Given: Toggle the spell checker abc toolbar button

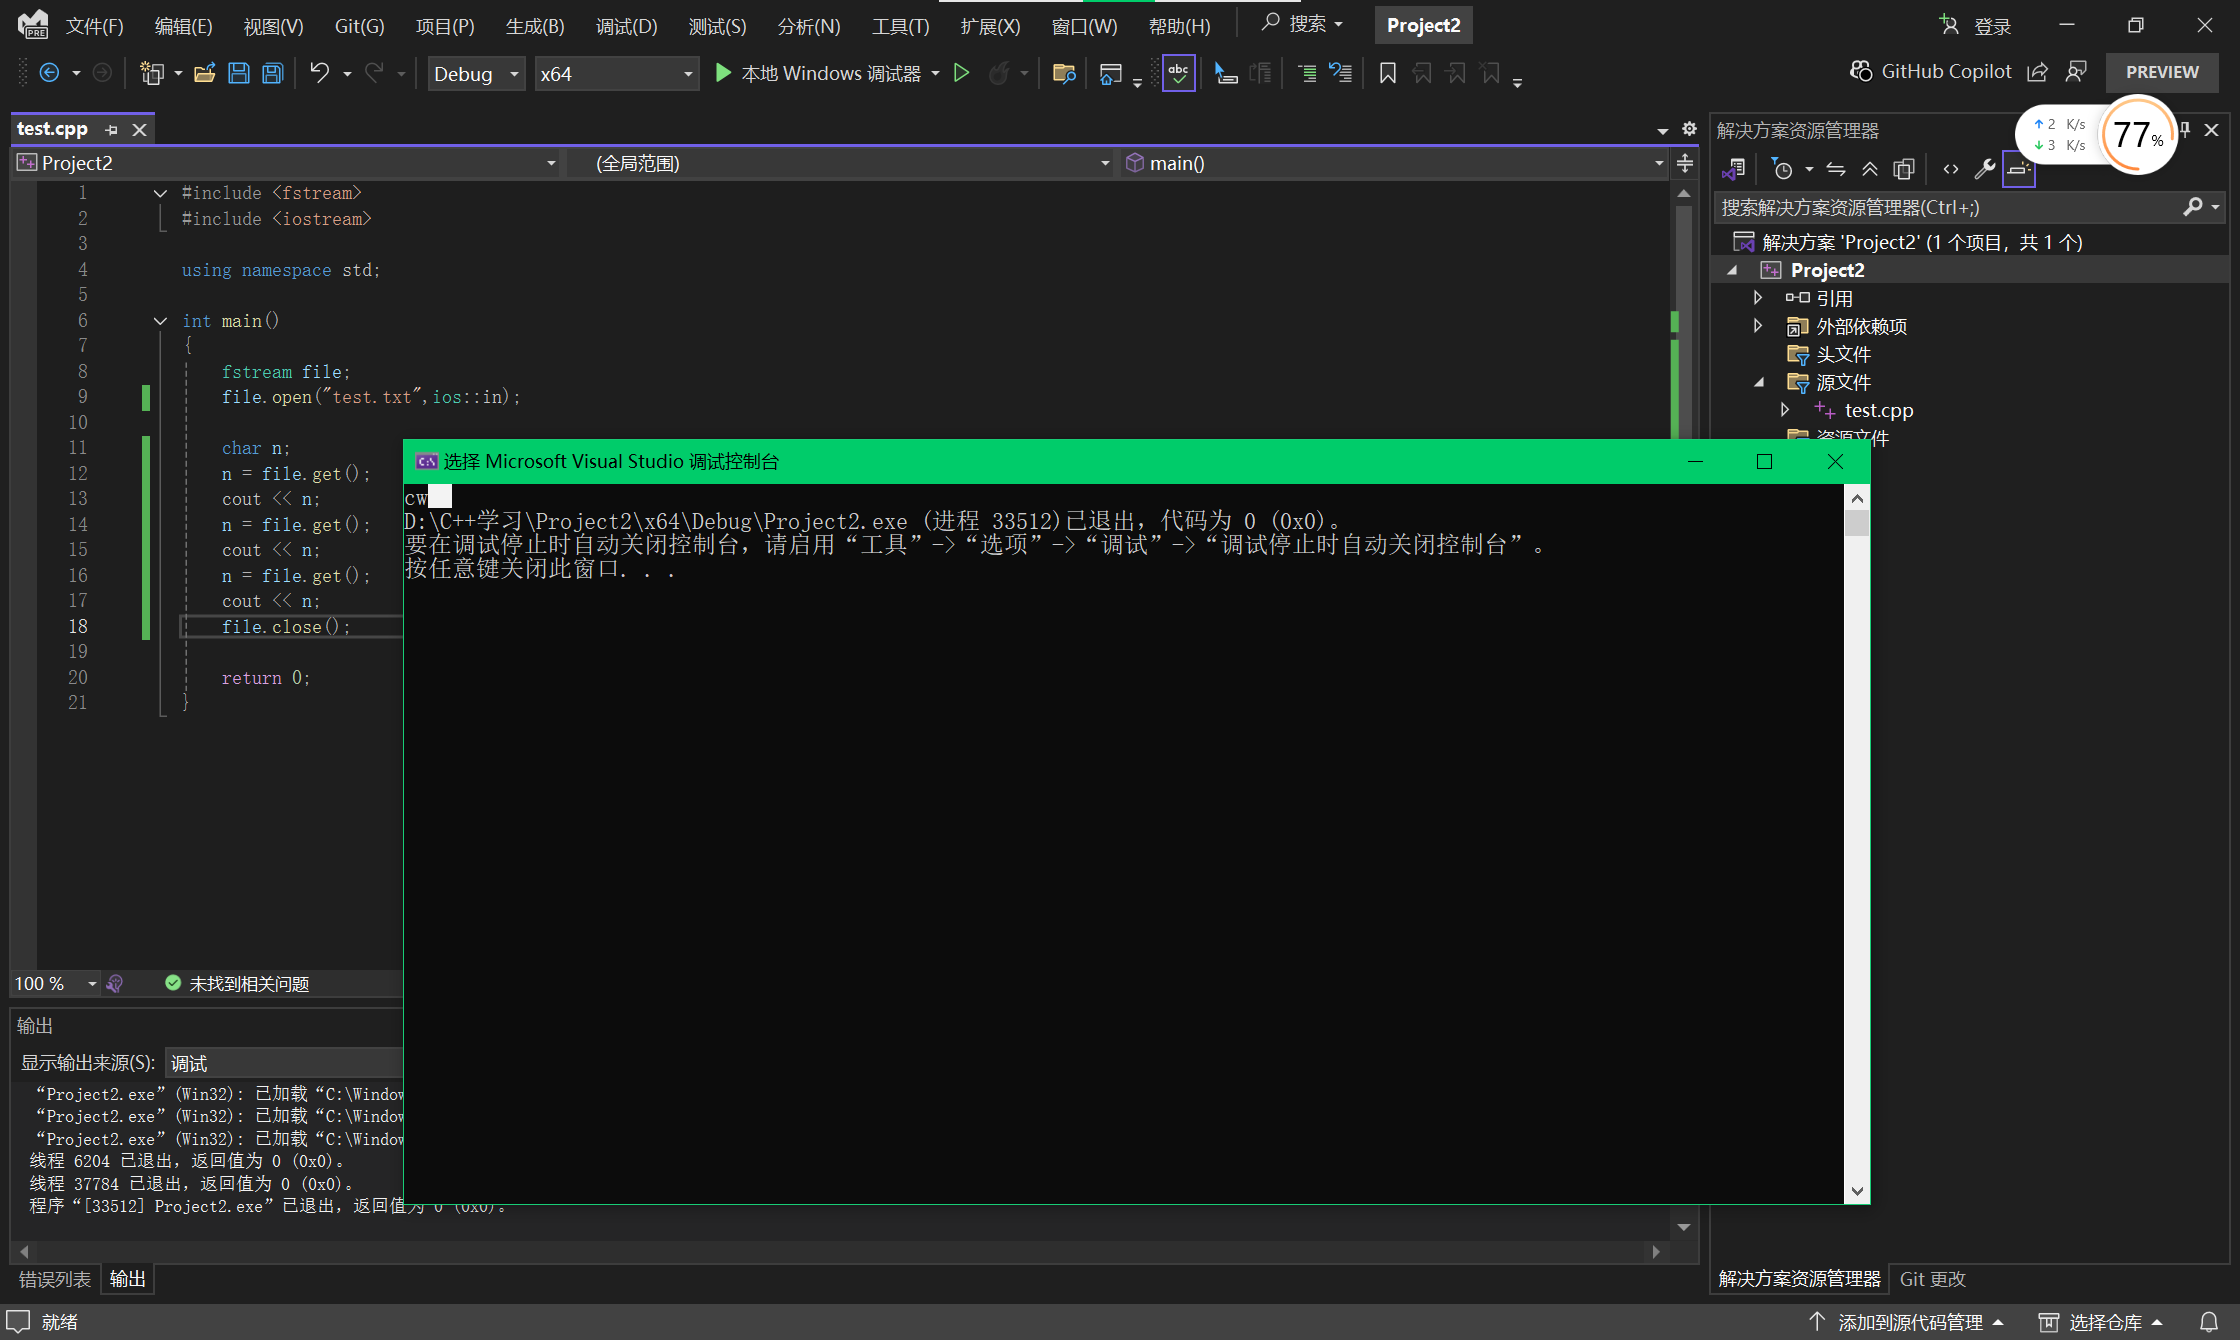Looking at the screenshot, I should pos(1179,73).
